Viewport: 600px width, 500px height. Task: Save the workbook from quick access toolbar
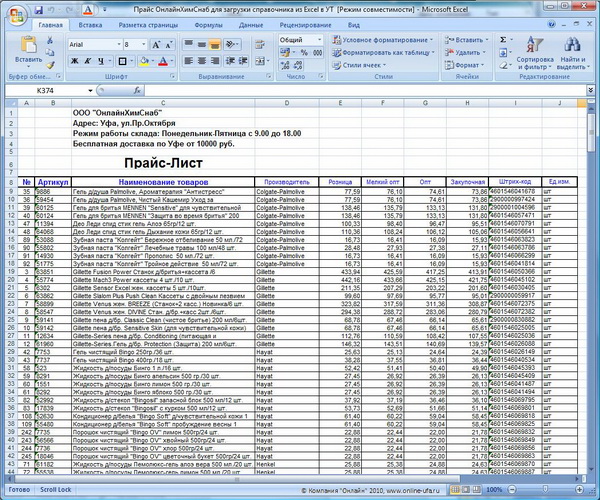[39, 10]
